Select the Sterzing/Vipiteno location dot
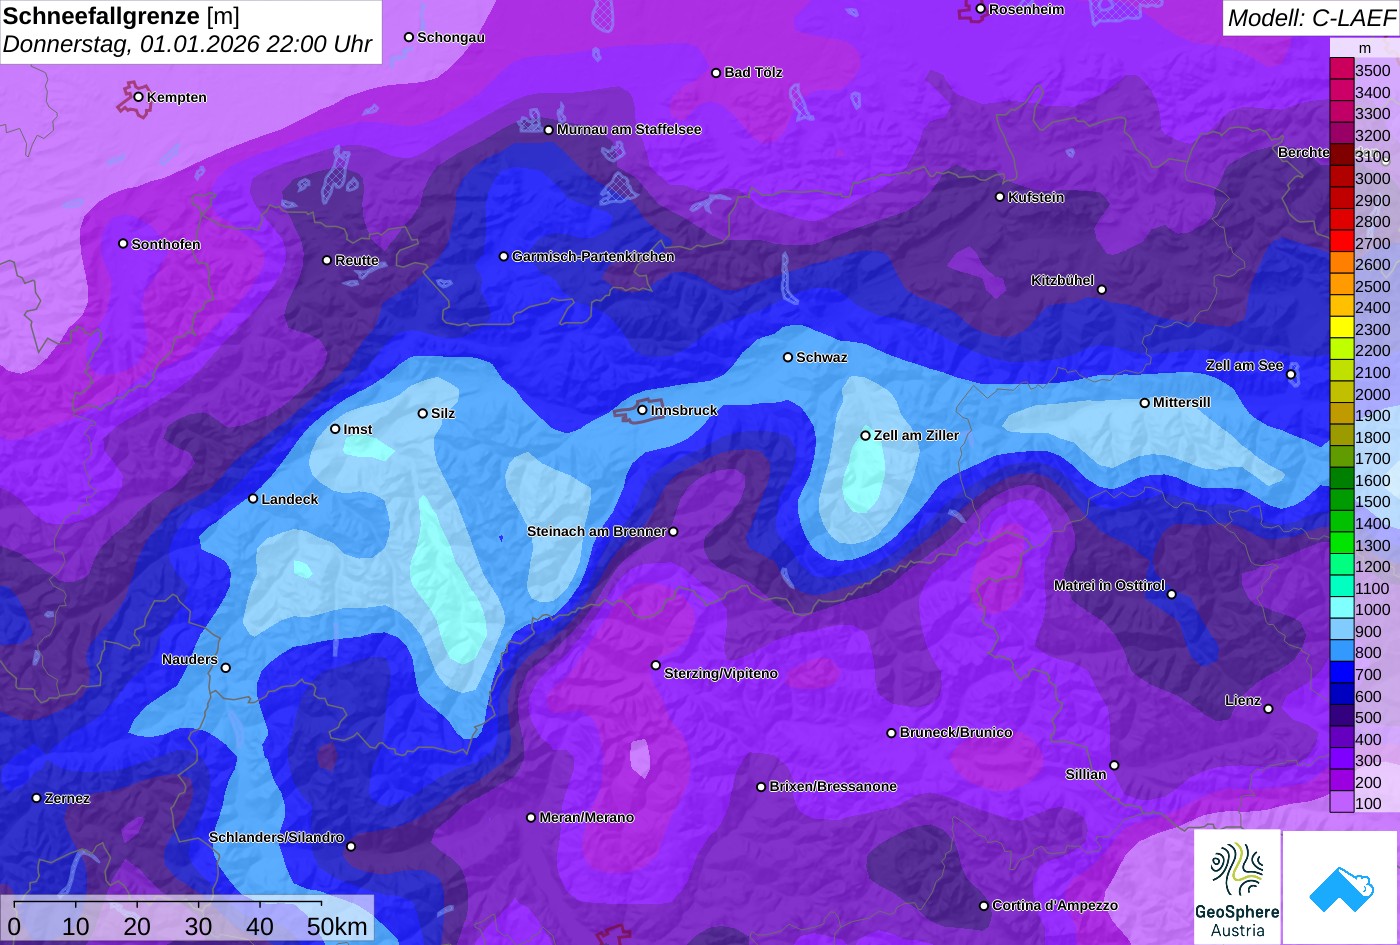 tap(656, 665)
